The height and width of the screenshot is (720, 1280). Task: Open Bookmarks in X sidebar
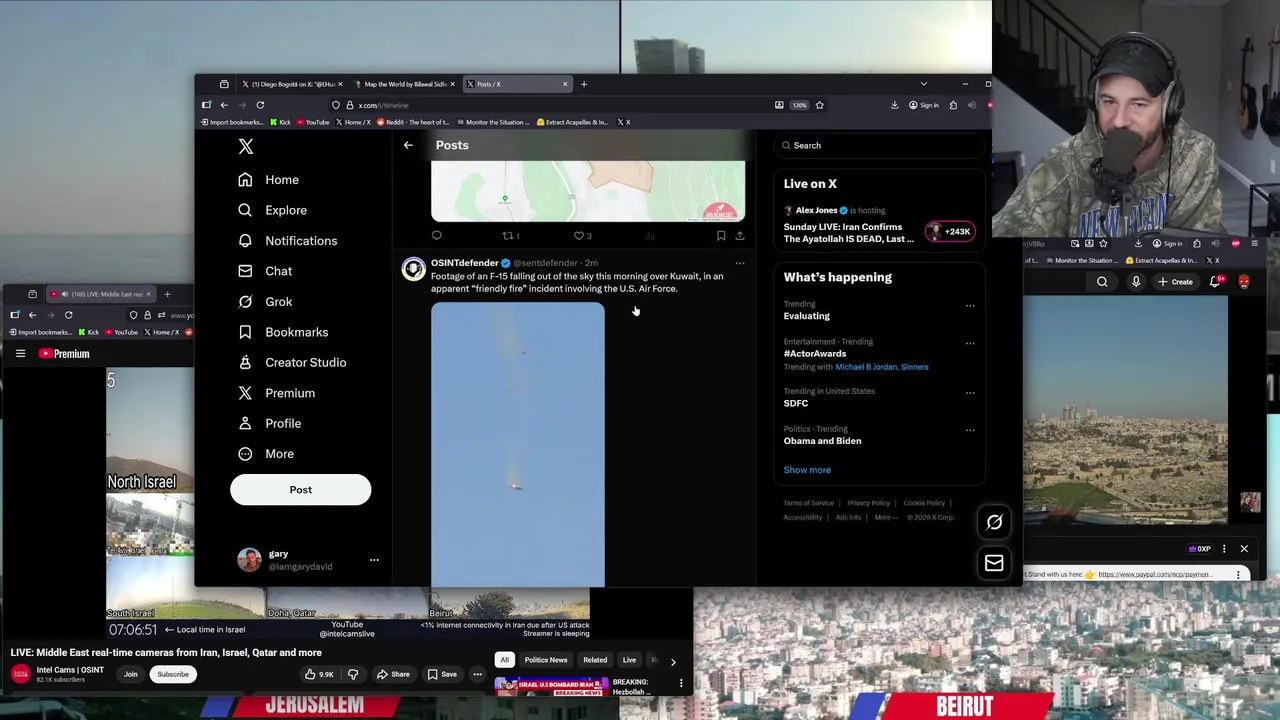[283, 332]
